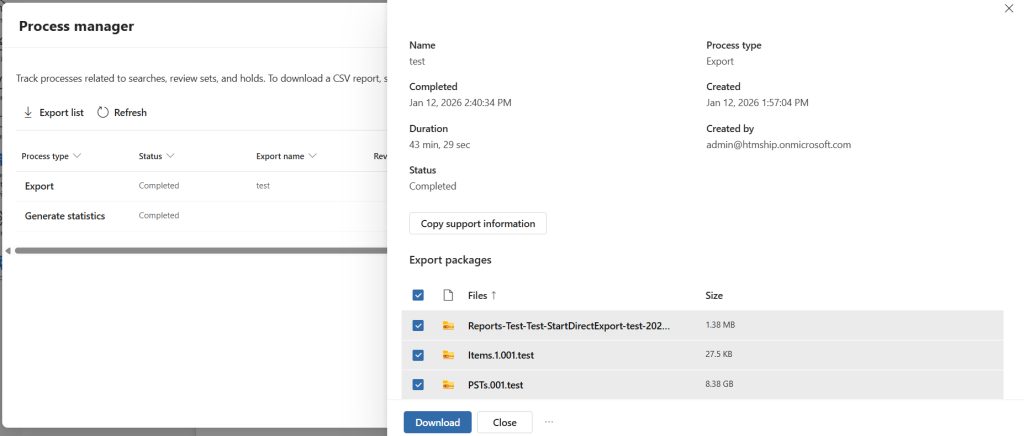Click the Download button

[437, 422]
